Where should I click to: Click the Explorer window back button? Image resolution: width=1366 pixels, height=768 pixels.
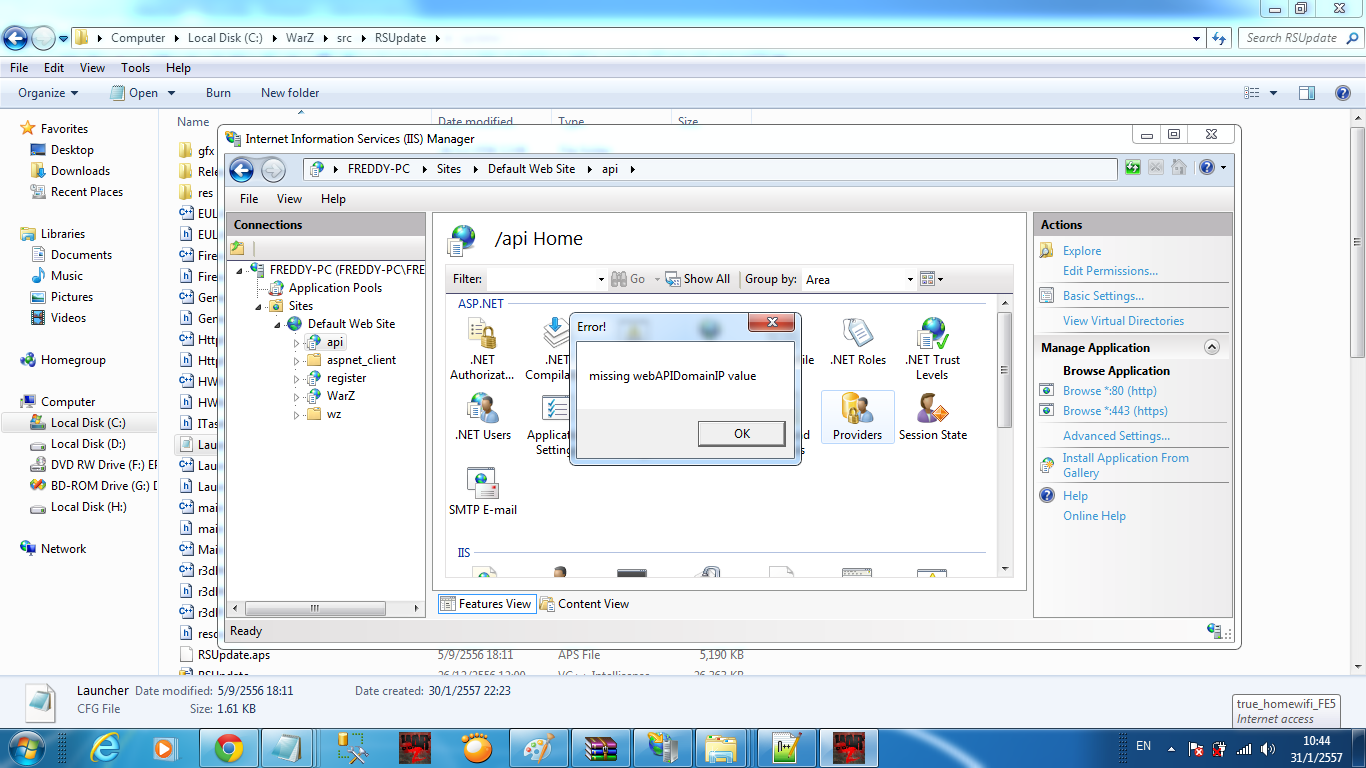point(16,39)
